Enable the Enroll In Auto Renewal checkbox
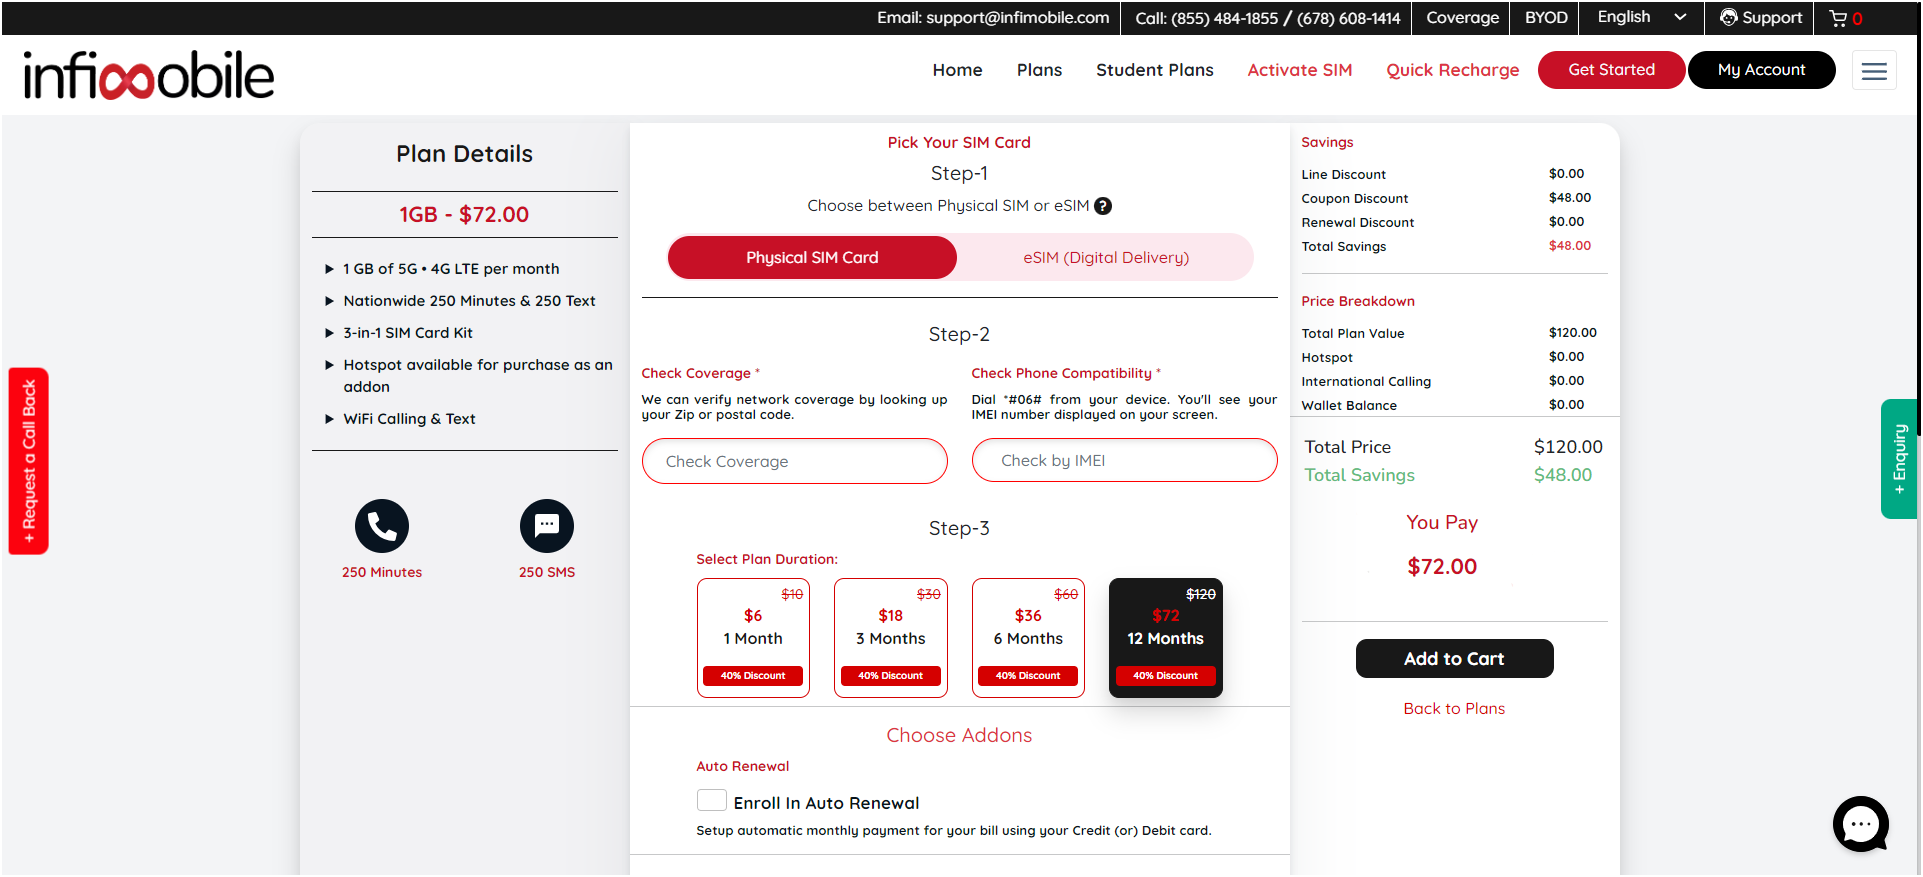Screen dimensions: 1923x877 click(x=711, y=801)
